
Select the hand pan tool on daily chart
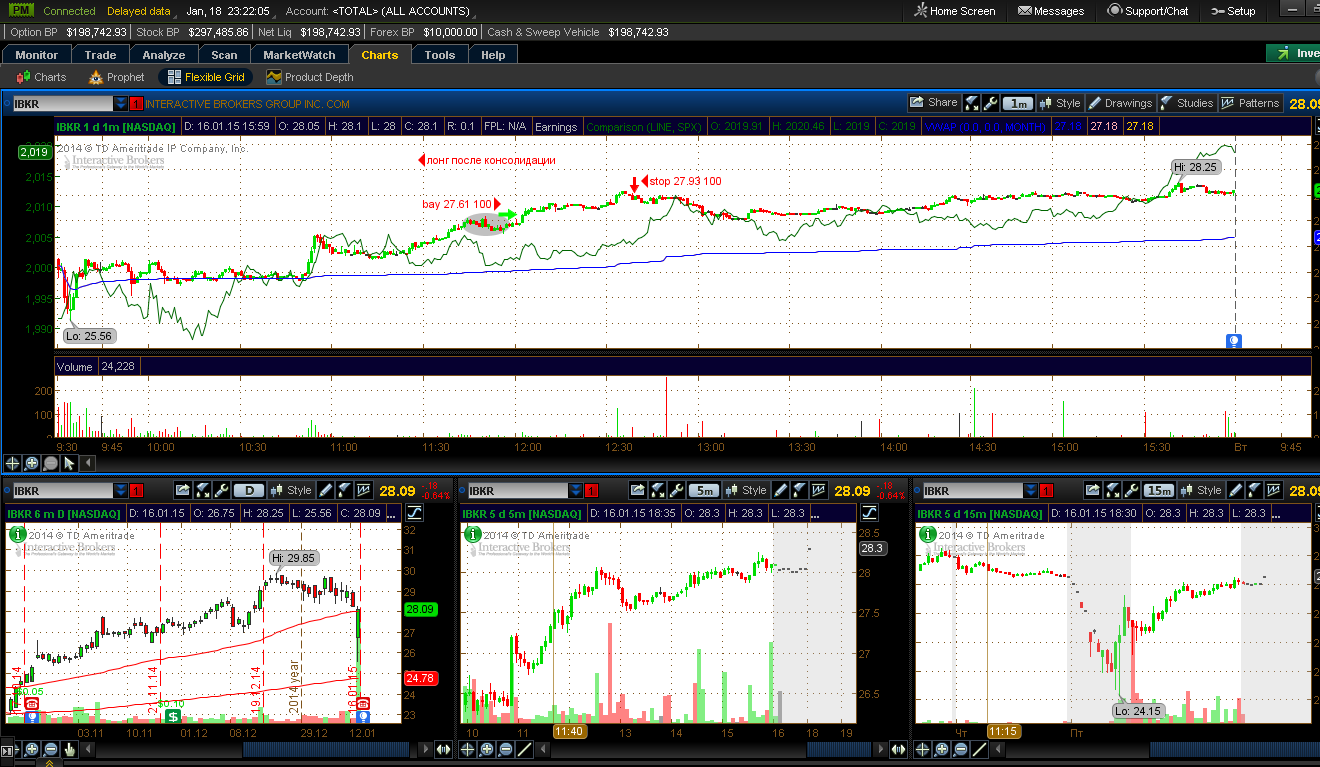[70, 749]
